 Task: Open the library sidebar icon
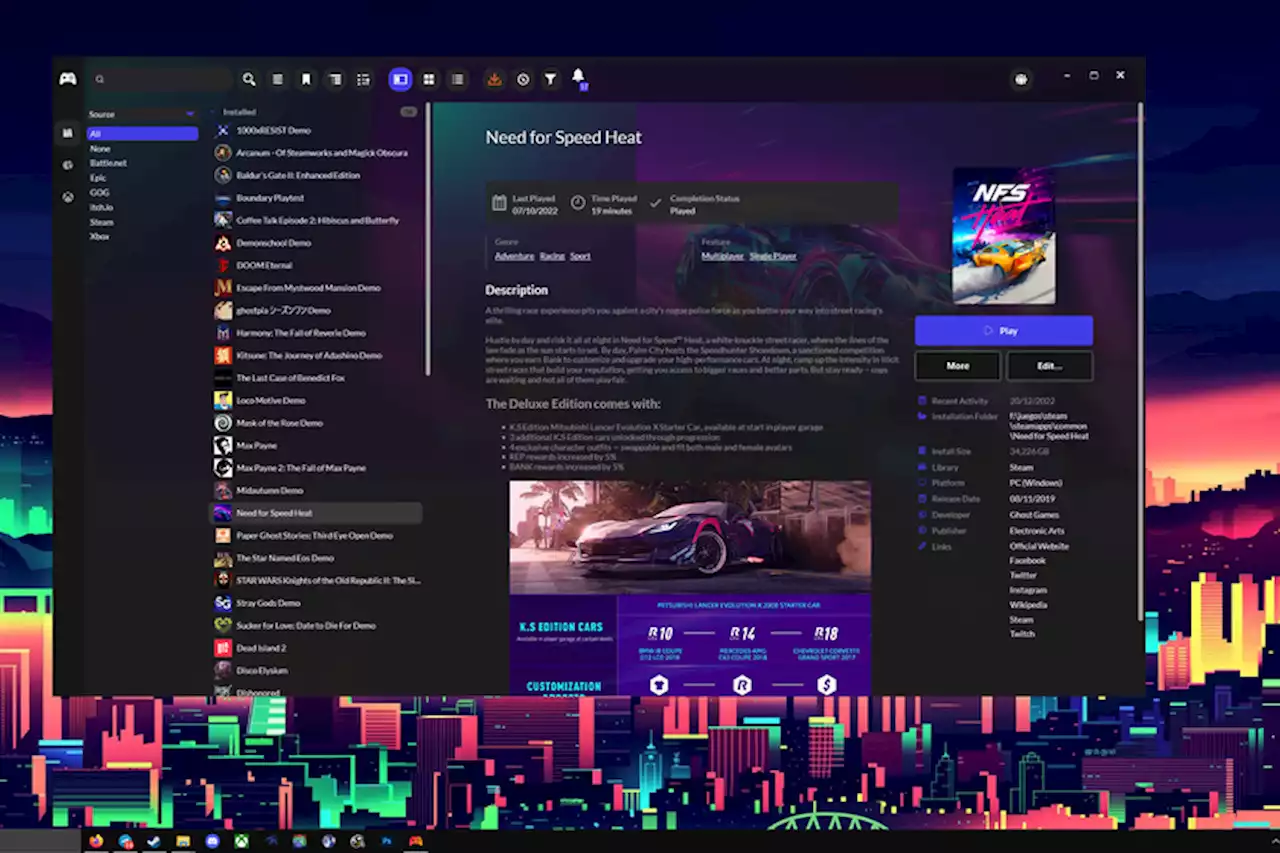[67, 132]
